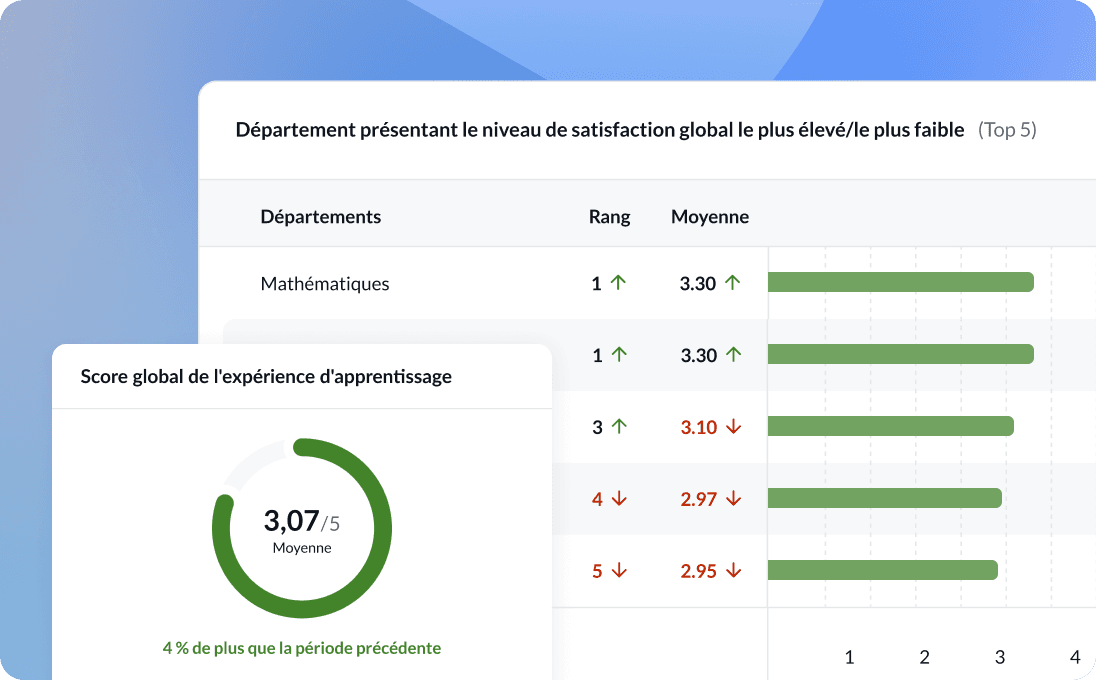
Task: Click the Départements column header
Action: (x=321, y=217)
